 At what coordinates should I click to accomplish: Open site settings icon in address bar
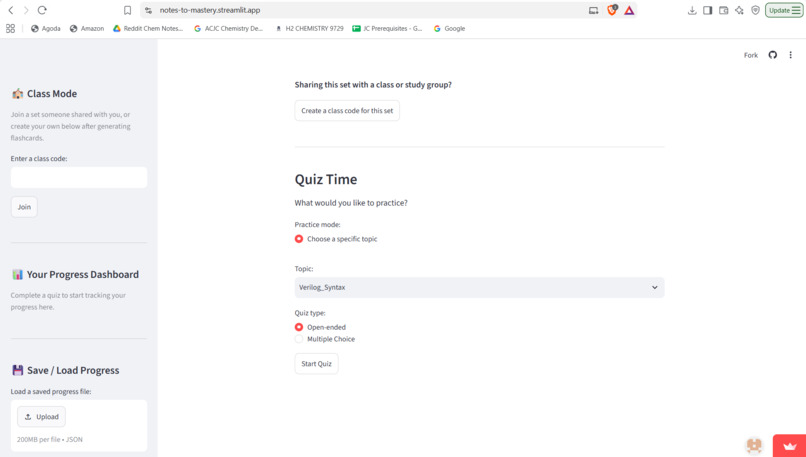point(149,10)
